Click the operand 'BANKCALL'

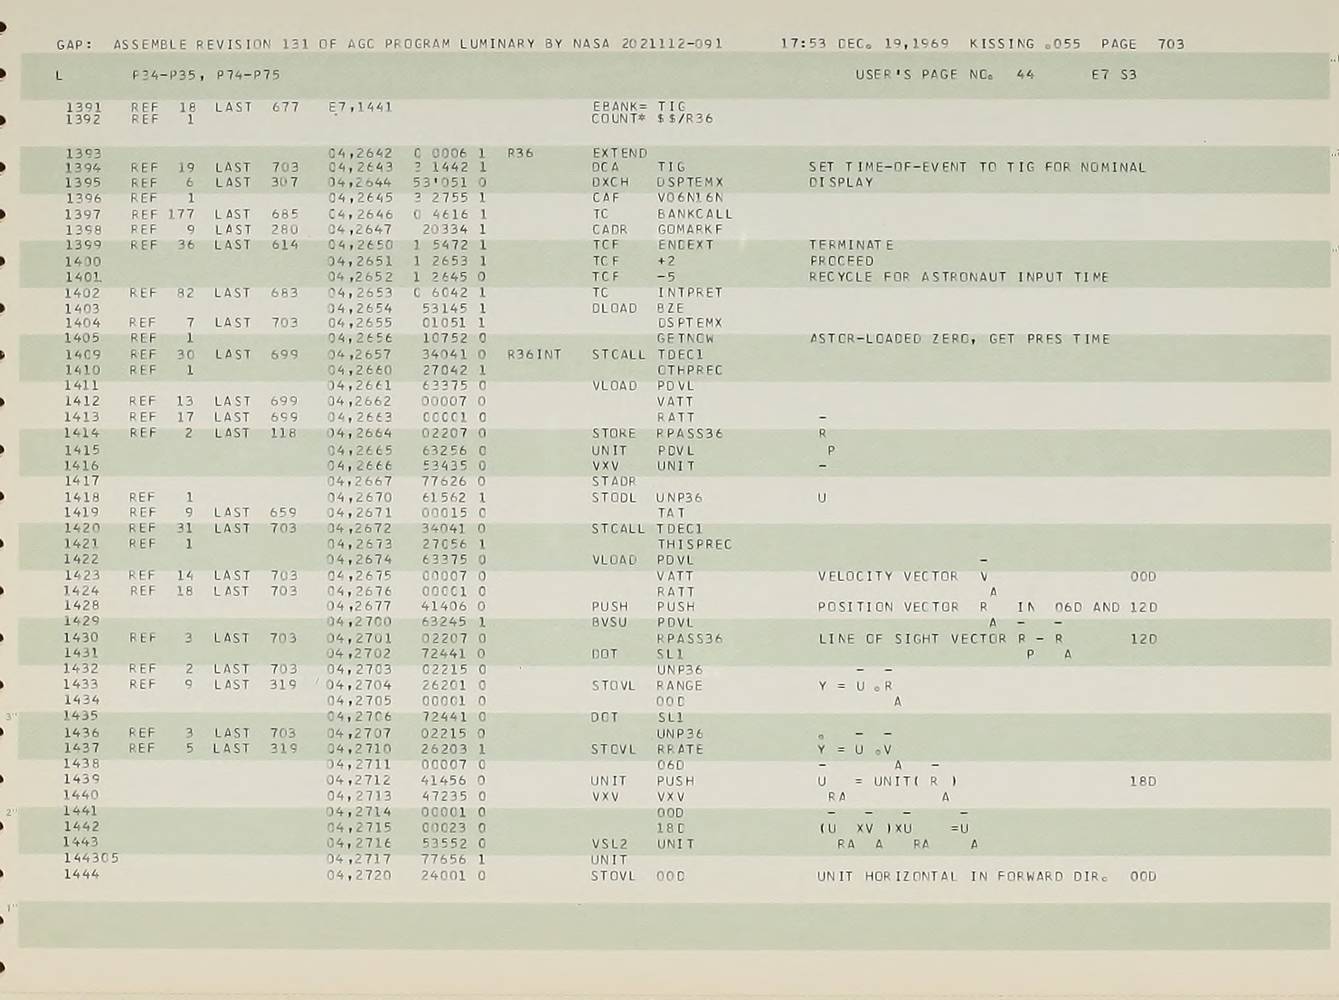point(695,214)
